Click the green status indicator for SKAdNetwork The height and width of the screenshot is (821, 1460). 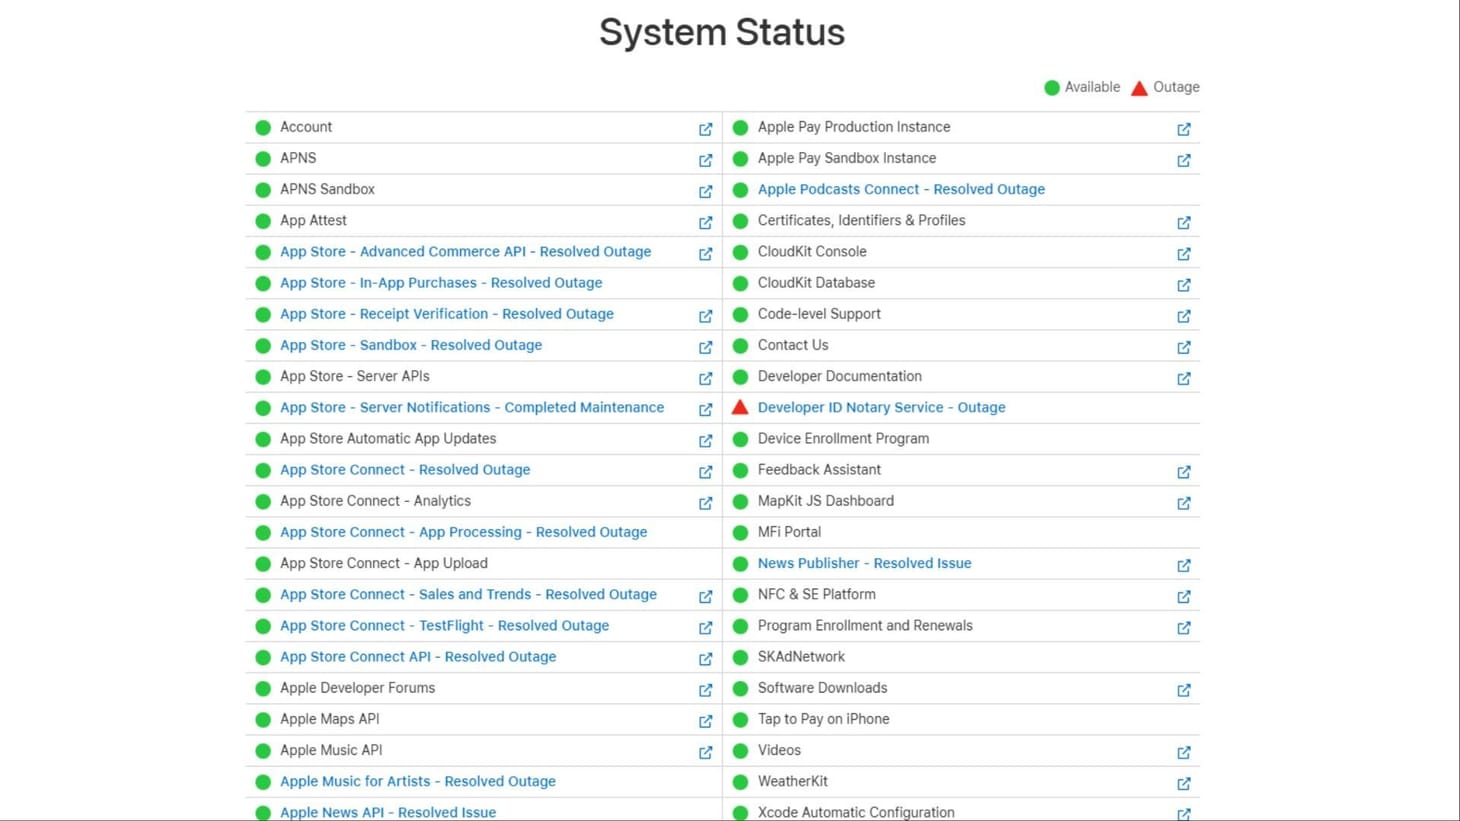coord(741,656)
